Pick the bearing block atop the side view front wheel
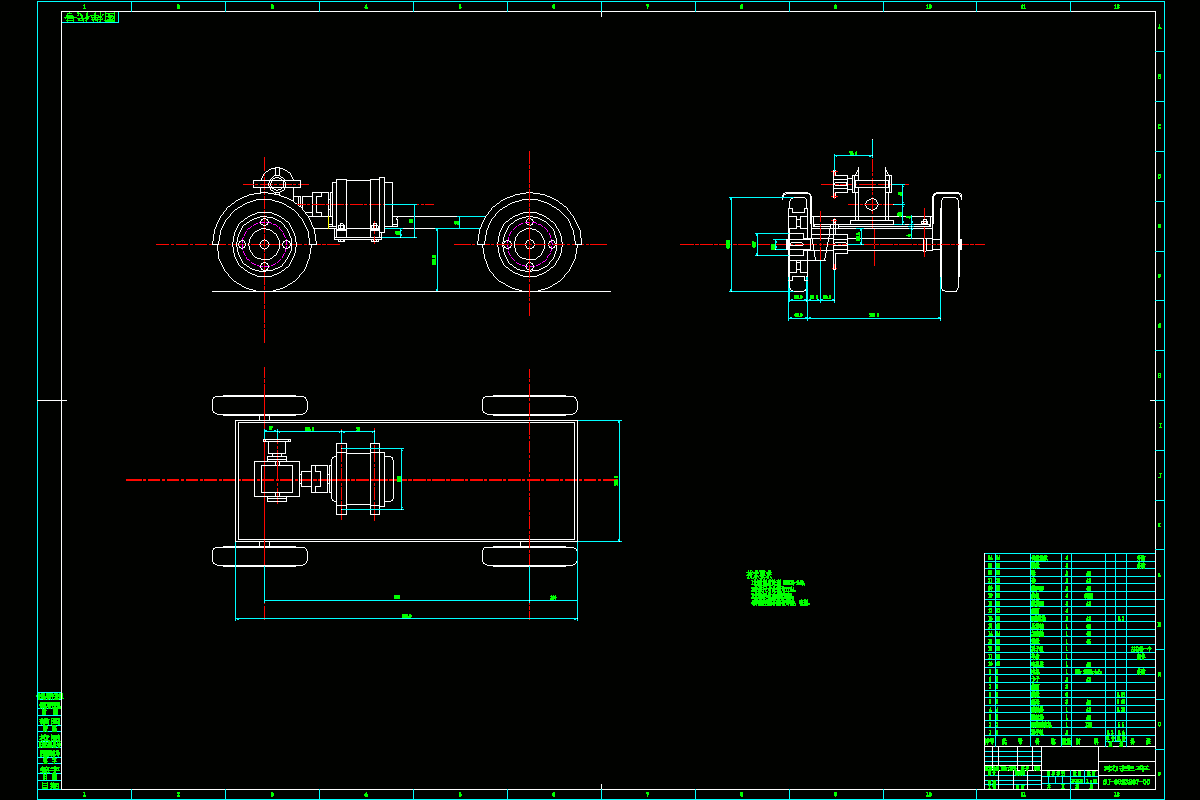Image resolution: width=1200 pixels, height=800 pixels. (275, 181)
